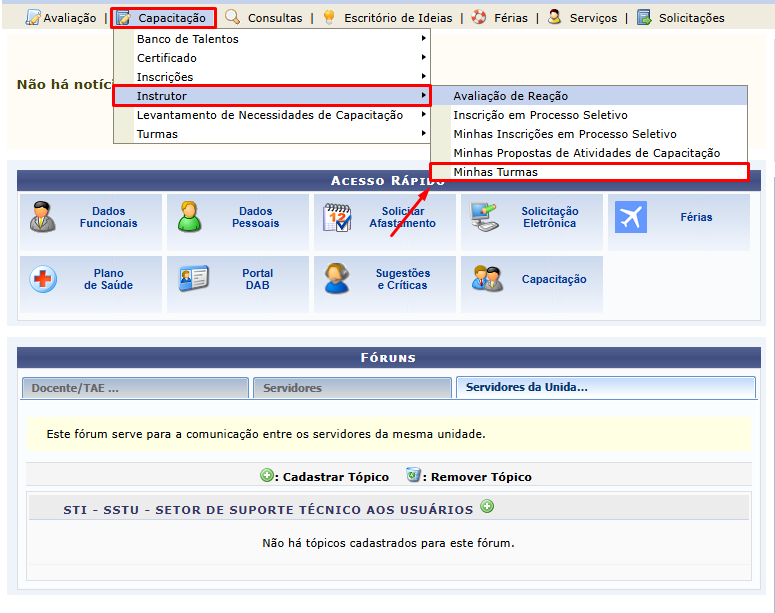The image size is (775, 613).
Task: Open the Dados Pessoais link
Action: 256,217
